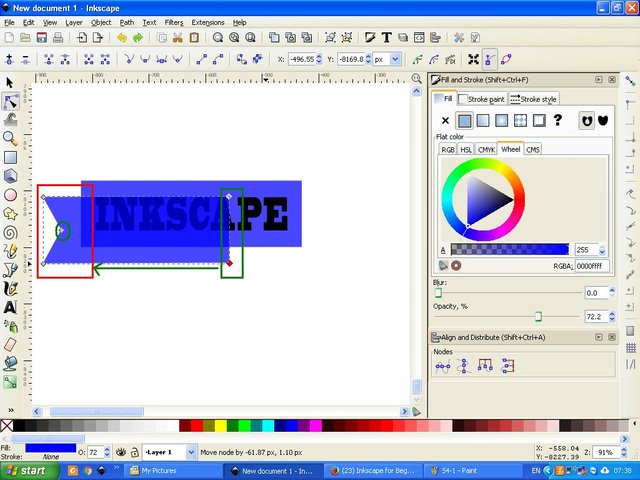Open the File menu
The image size is (640, 480).
click(9, 22)
